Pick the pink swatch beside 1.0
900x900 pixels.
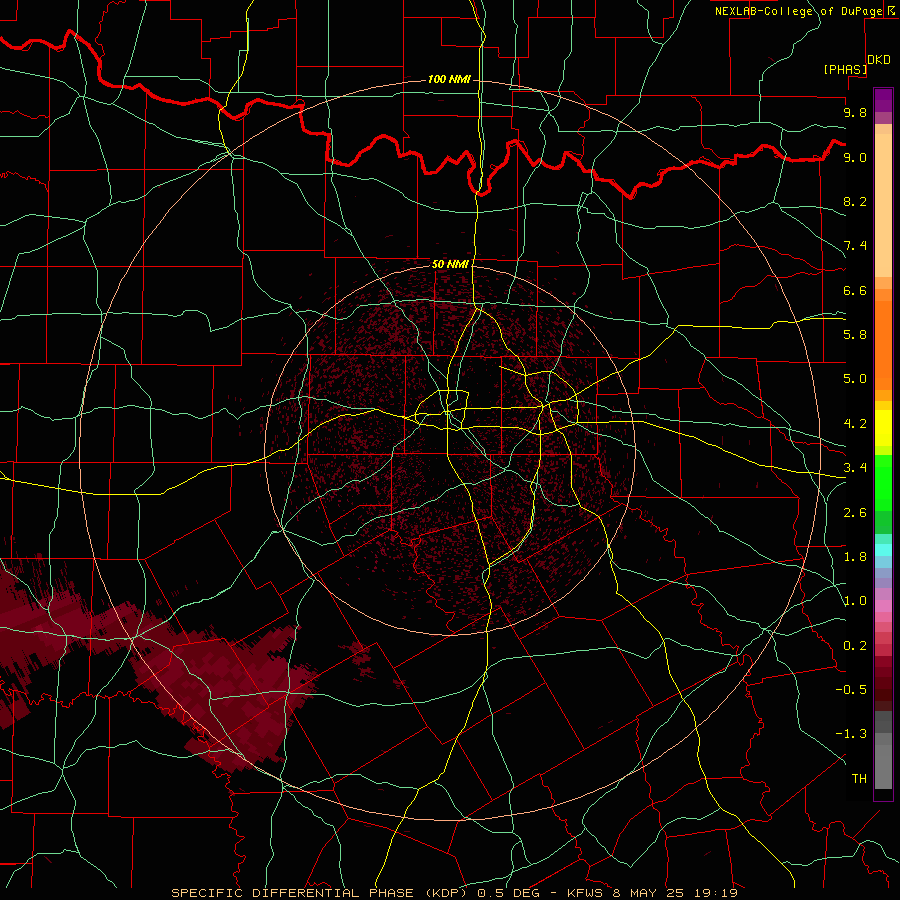click(x=883, y=606)
